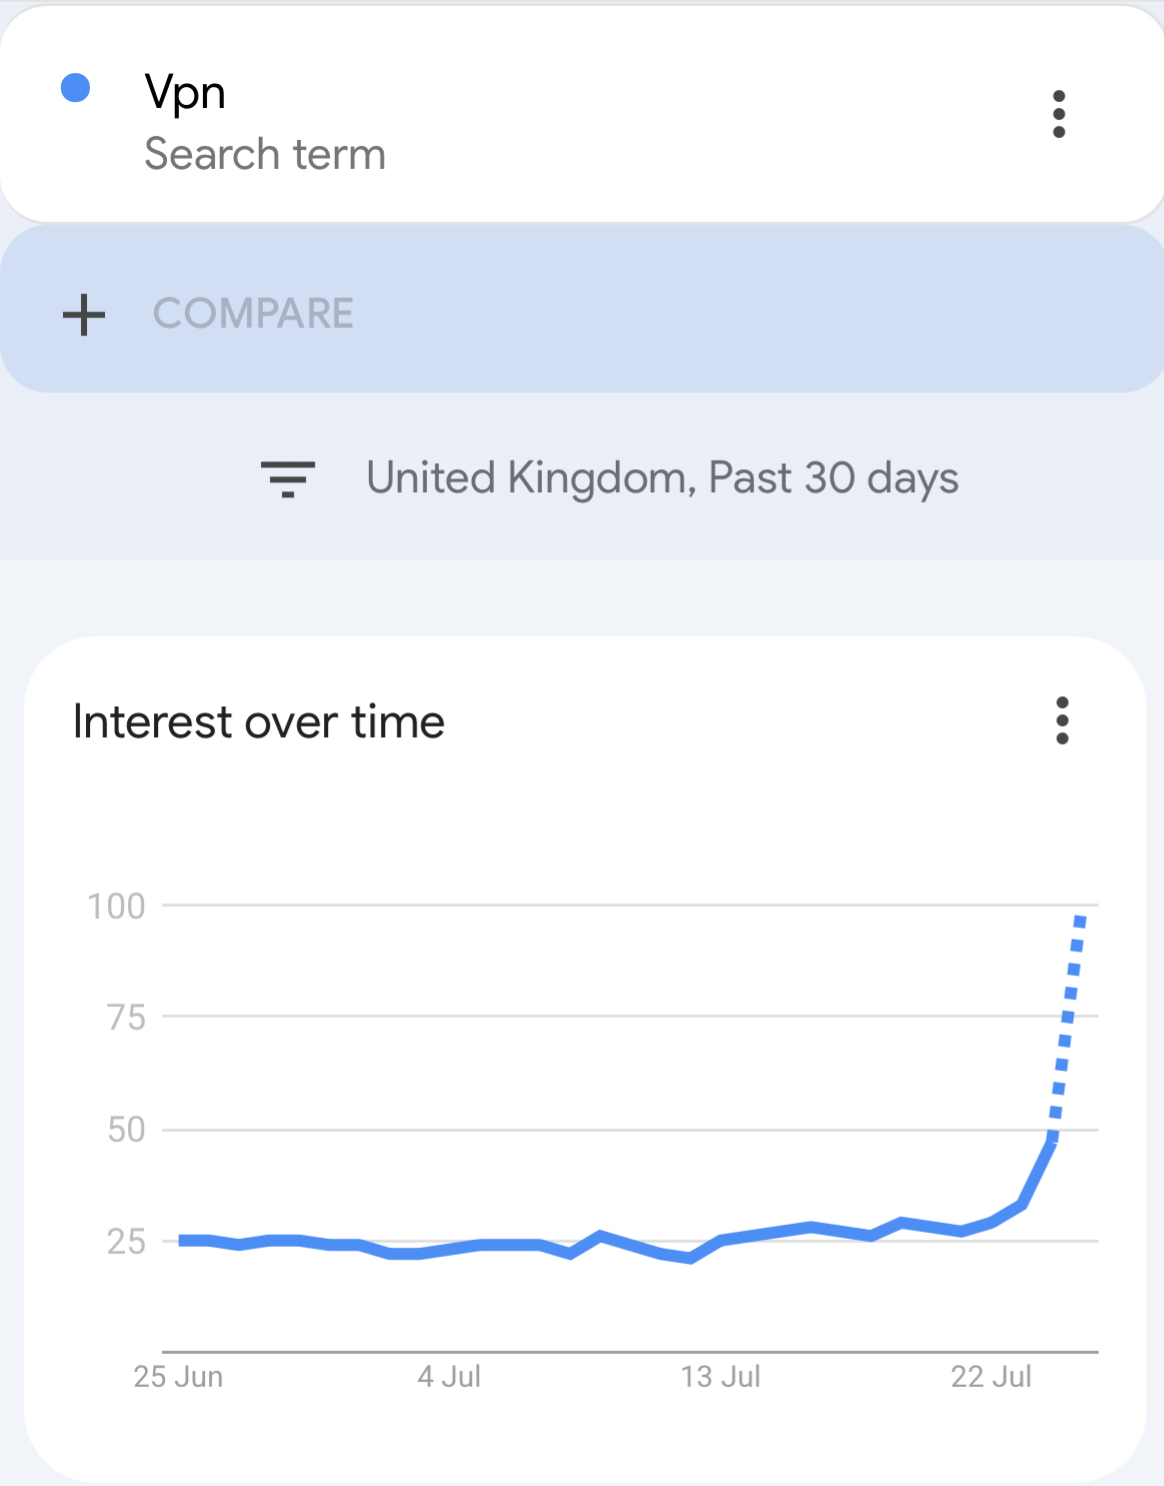Click the COMPARE label
Screen dimensions: 1164x1486
coord(253,314)
